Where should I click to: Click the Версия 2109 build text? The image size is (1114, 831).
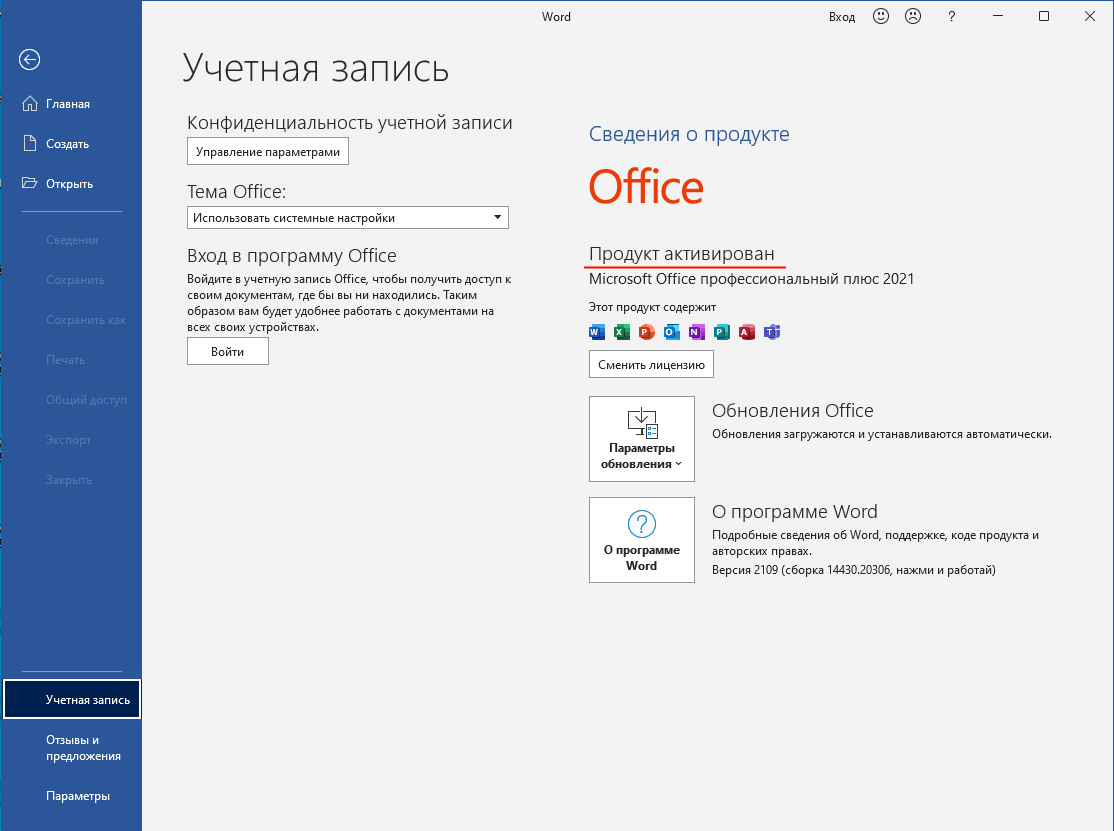click(x=854, y=570)
